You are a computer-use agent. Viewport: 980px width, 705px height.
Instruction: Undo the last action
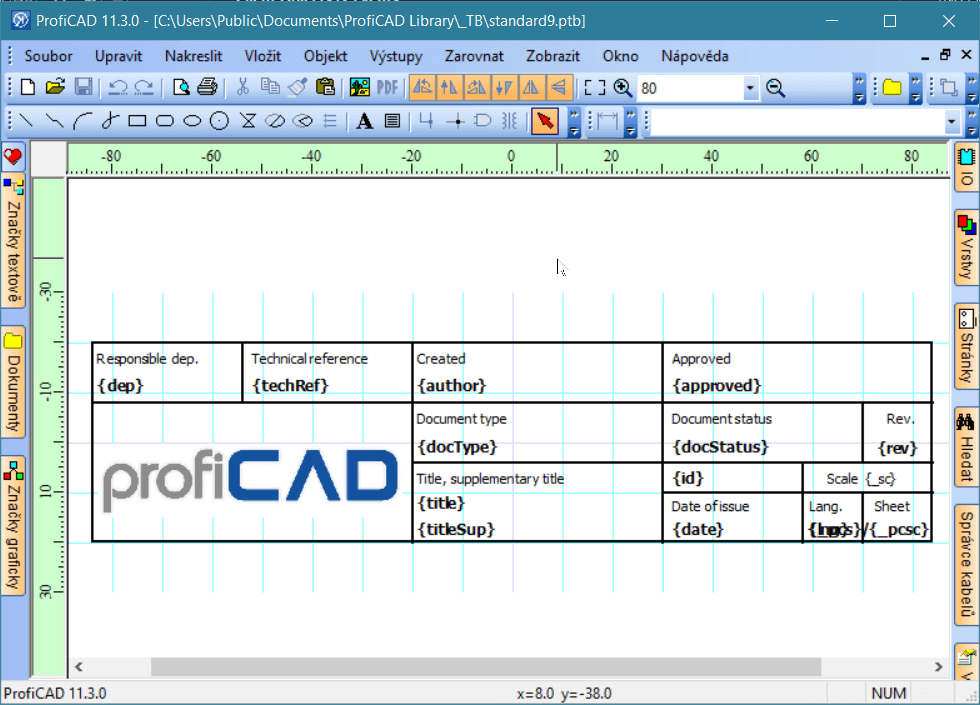[x=118, y=88]
